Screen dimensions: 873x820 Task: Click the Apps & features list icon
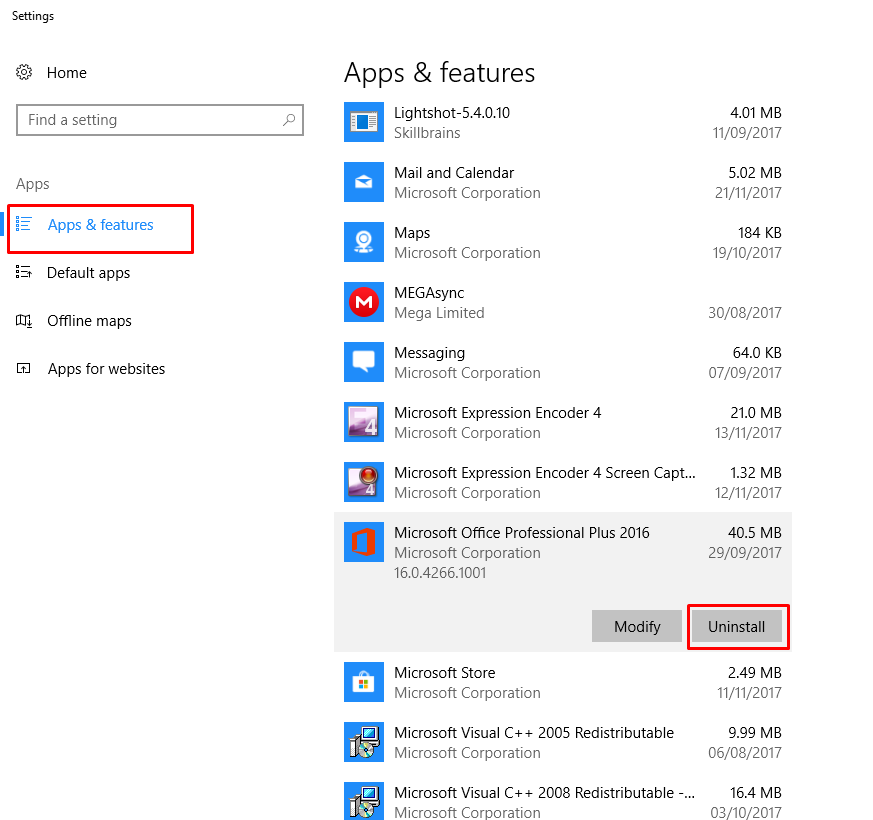pos(23,224)
